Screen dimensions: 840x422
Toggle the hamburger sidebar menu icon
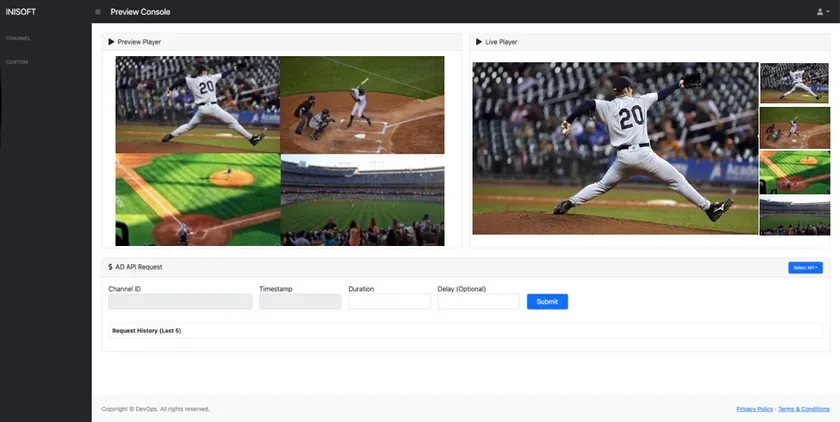98,12
